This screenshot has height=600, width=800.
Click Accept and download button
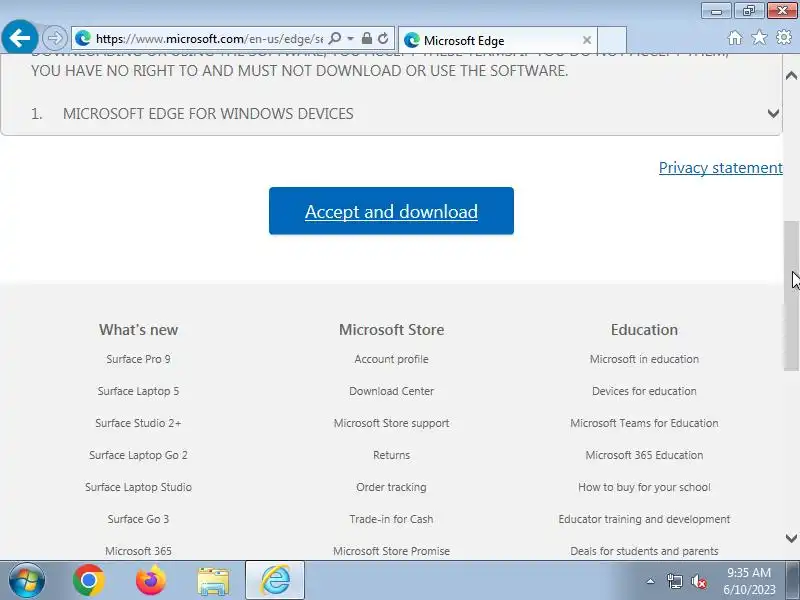[391, 211]
